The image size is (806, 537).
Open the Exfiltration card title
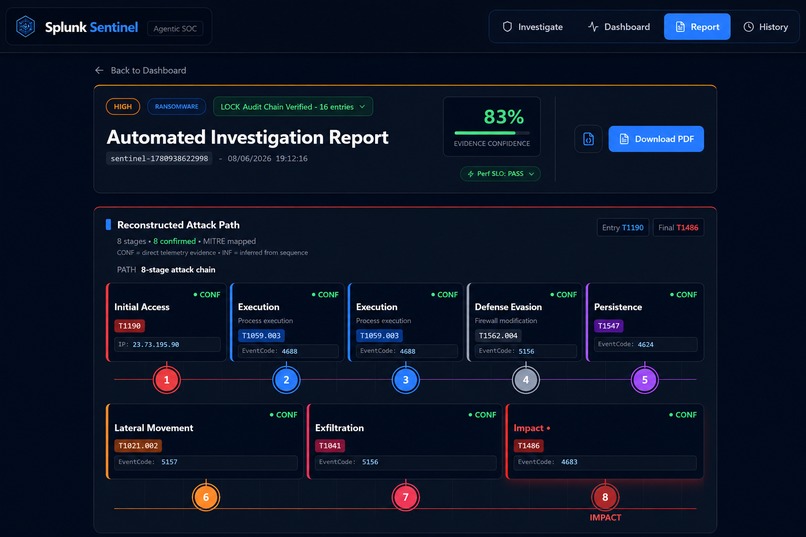point(339,428)
